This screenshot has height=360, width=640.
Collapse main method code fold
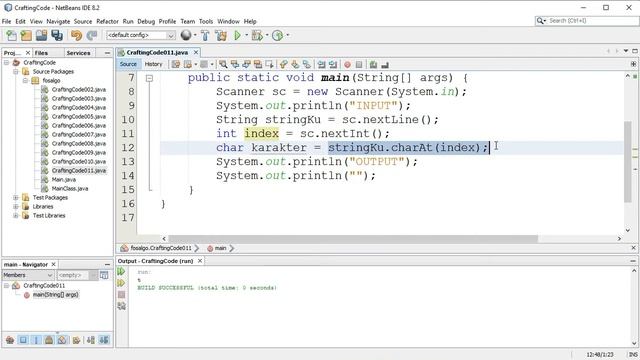click(149, 78)
